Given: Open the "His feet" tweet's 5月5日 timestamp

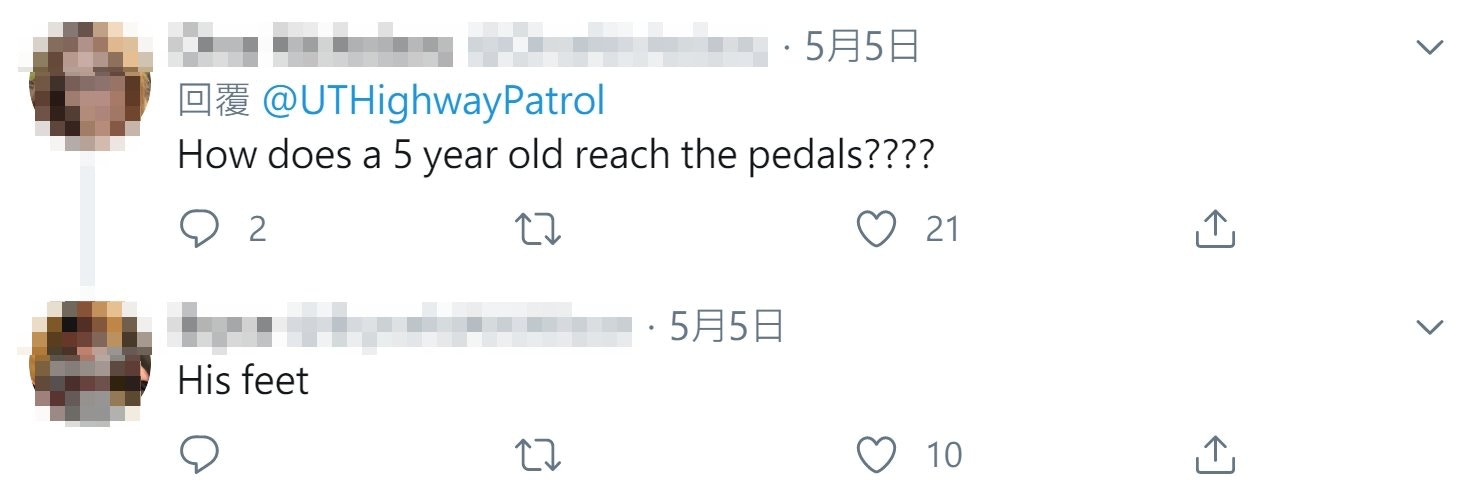Looking at the screenshot, I should [726, 327].
